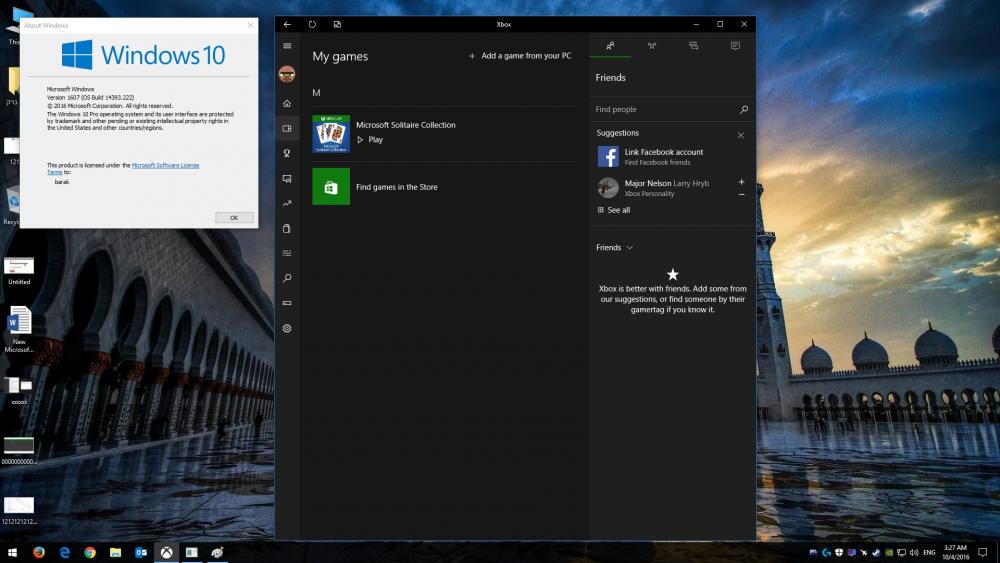
Task: Switch to the Friends tab icon
Action: [x=610, y=46]
